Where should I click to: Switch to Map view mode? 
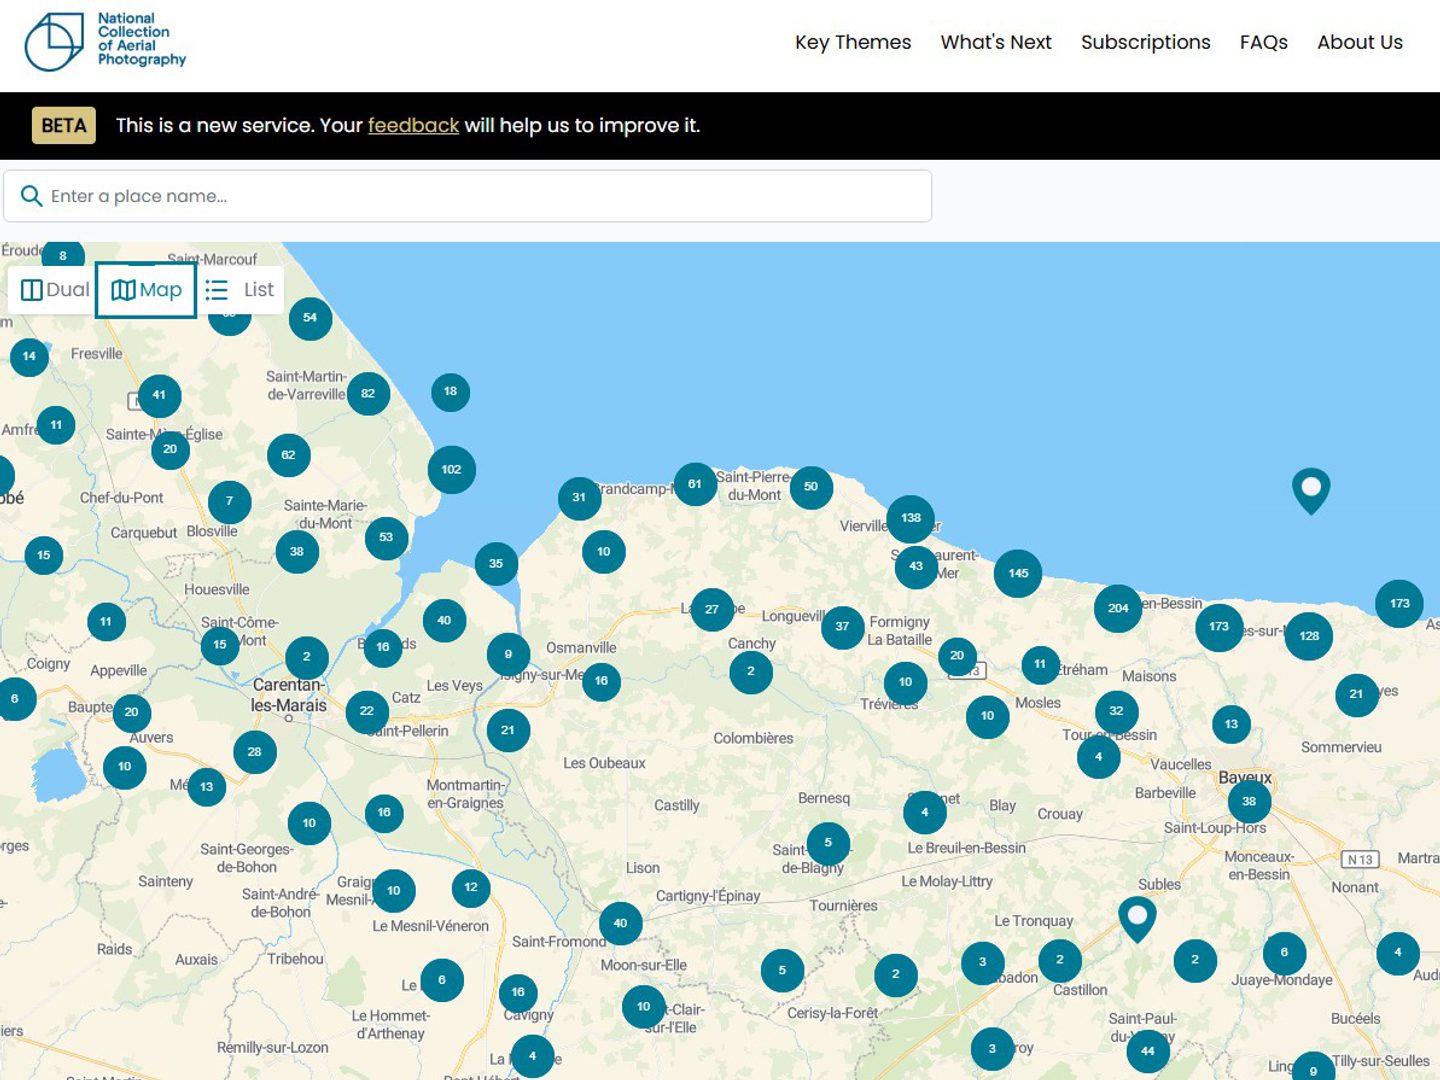(x=145, y=289)
